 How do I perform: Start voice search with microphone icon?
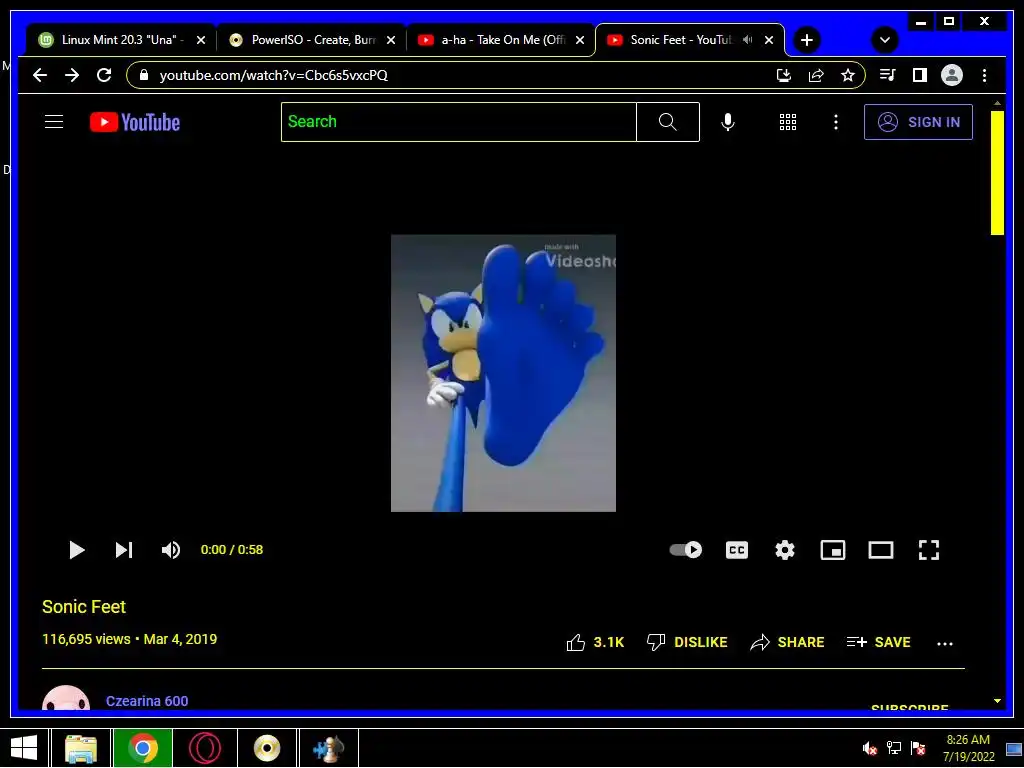(728, 122)
